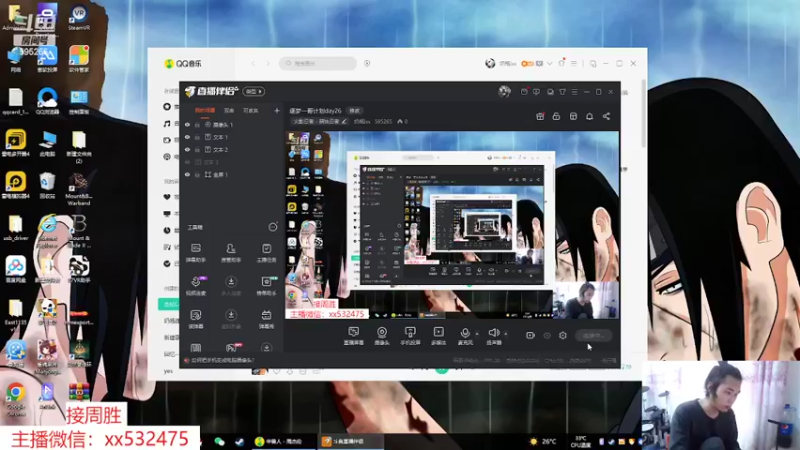The width and height of the screenshot is (800, 450).
Task: Open WeChat from the taskbar
Action: 219,442
